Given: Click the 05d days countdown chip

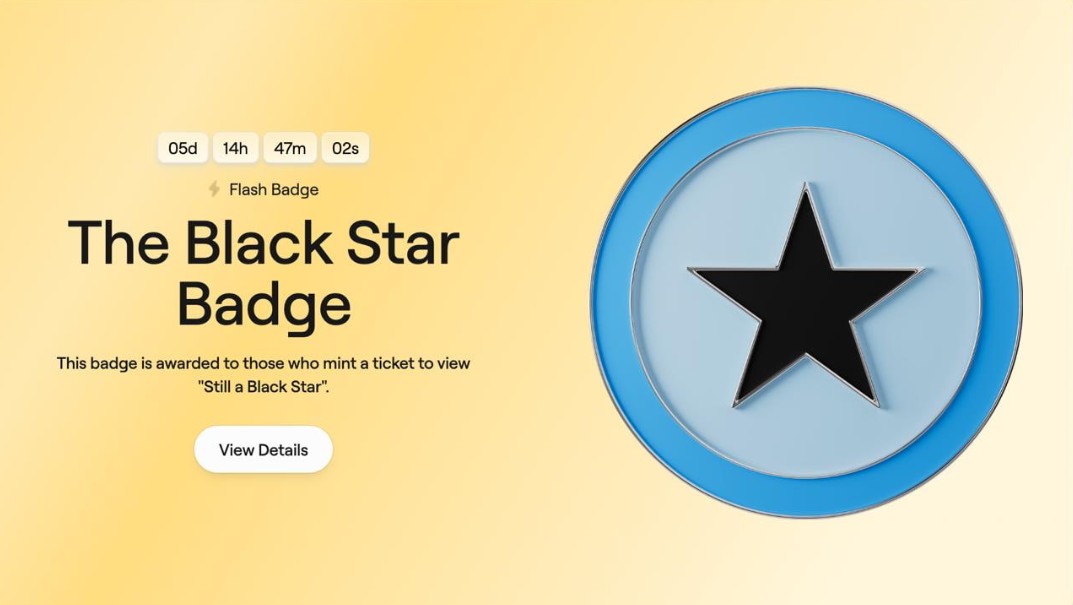Looking at the screenshot, I should click(183, 148).
